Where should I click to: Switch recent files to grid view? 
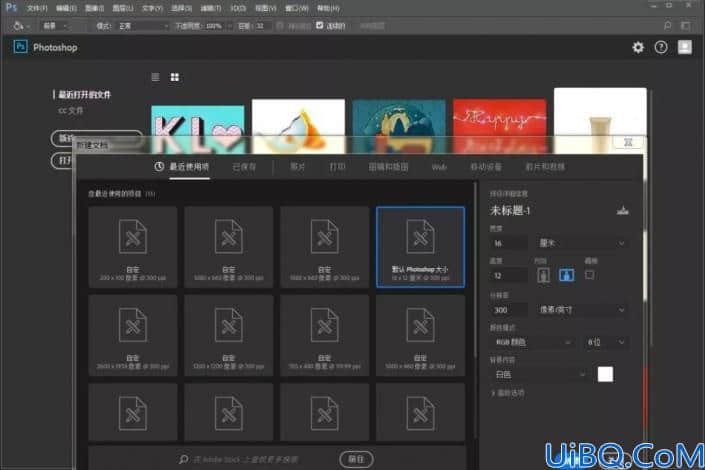(175, 77)
